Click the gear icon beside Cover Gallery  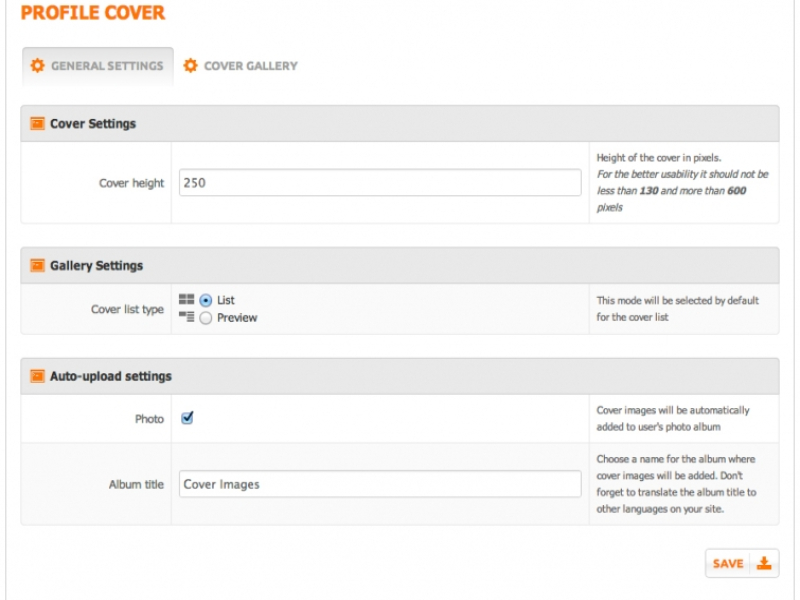point(190,66)
